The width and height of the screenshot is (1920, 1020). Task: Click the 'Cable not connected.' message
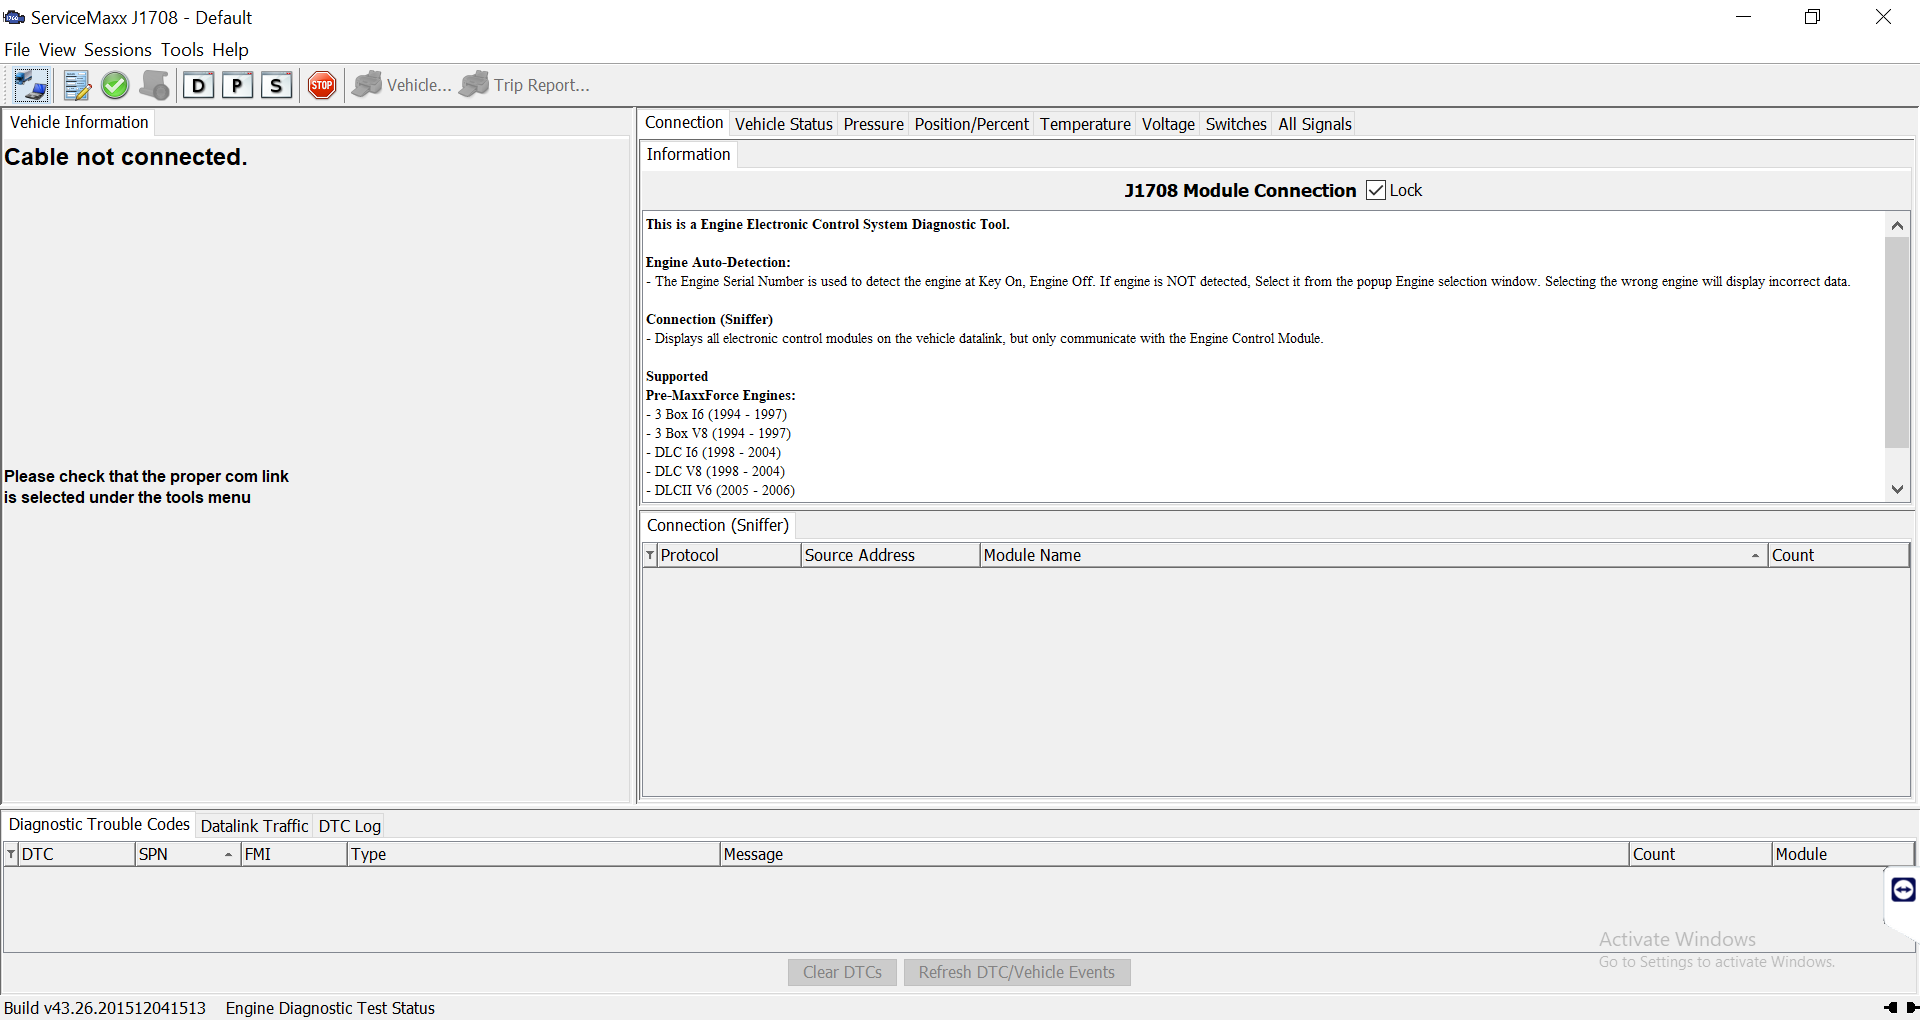tap(126, 157)
